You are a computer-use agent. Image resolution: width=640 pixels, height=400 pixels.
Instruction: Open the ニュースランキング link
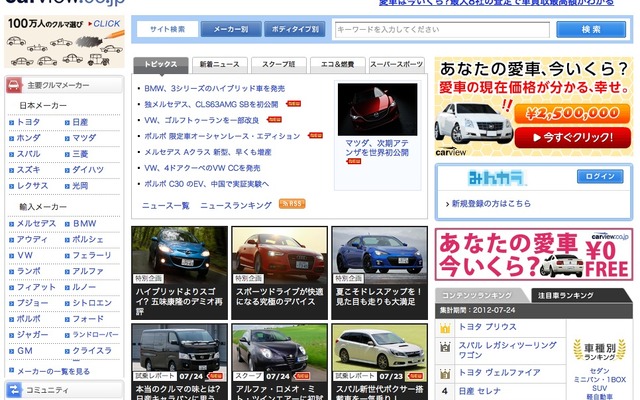click(x=236, y=205)
